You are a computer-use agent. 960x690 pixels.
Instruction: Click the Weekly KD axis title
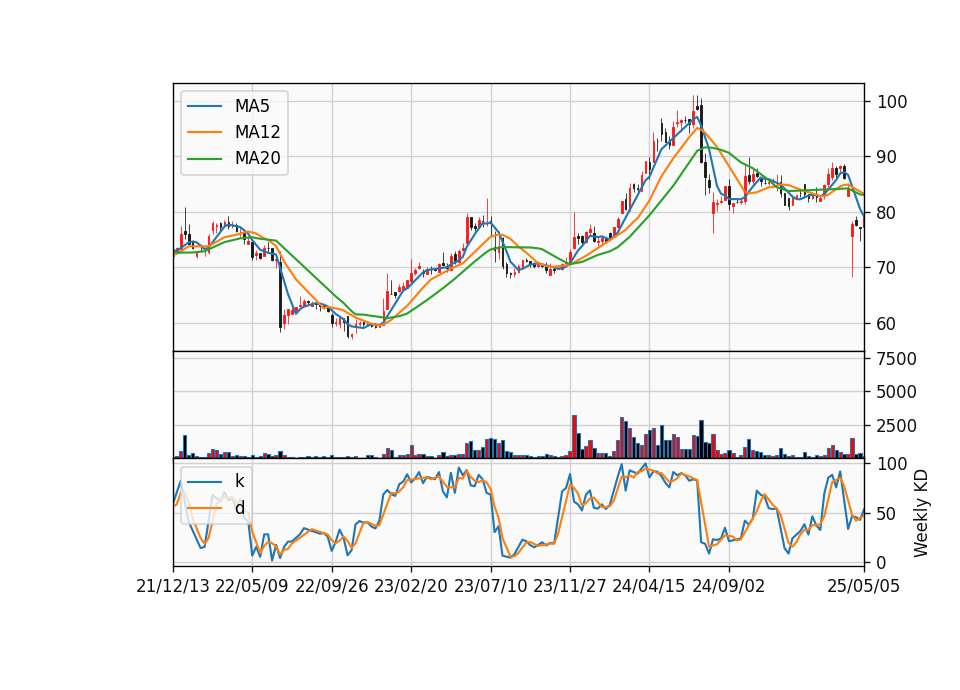click(921, 514)
